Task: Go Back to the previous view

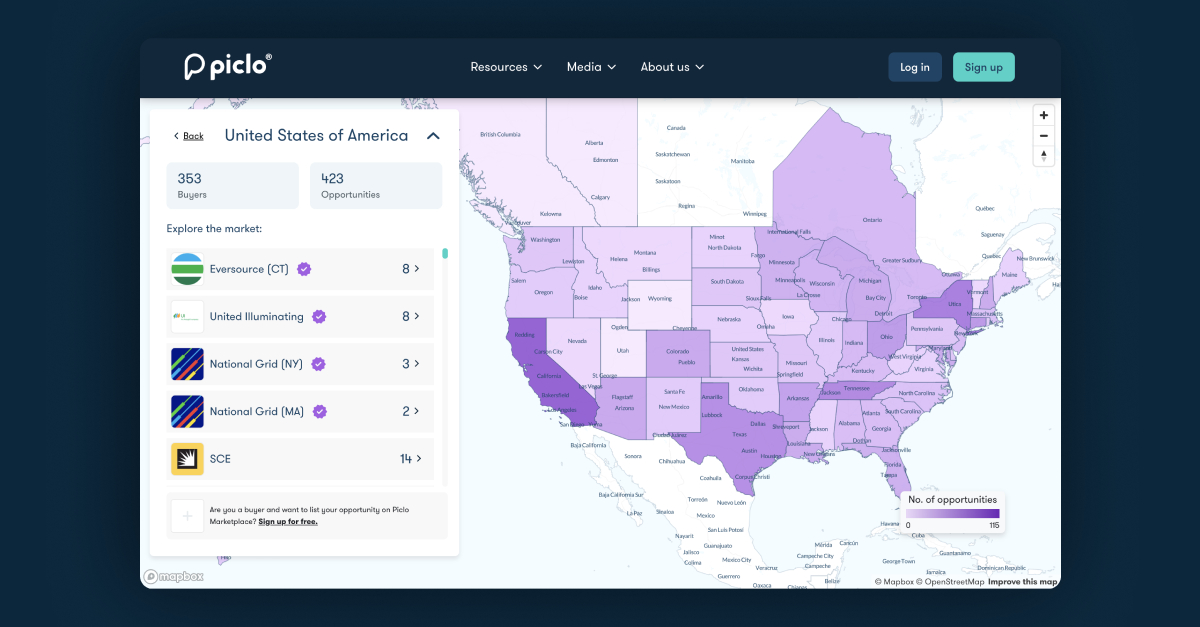Action: [188, 136]
